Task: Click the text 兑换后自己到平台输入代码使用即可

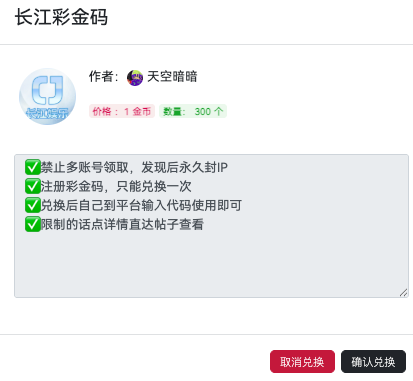Action: coord(141,205)
